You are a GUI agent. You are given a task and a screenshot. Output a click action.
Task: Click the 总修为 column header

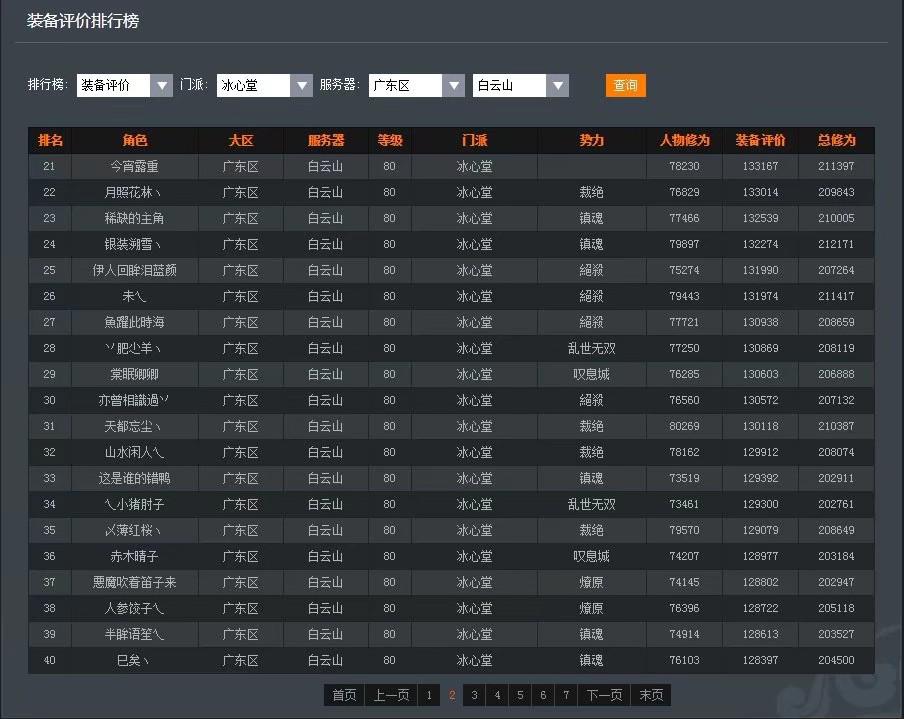point(836,141)
